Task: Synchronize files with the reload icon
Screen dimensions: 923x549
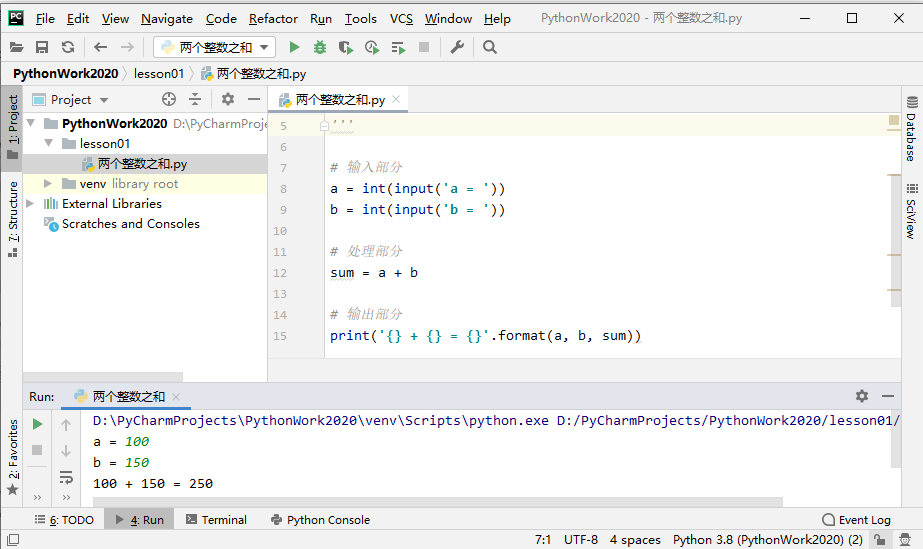Action: pos(68,47)
